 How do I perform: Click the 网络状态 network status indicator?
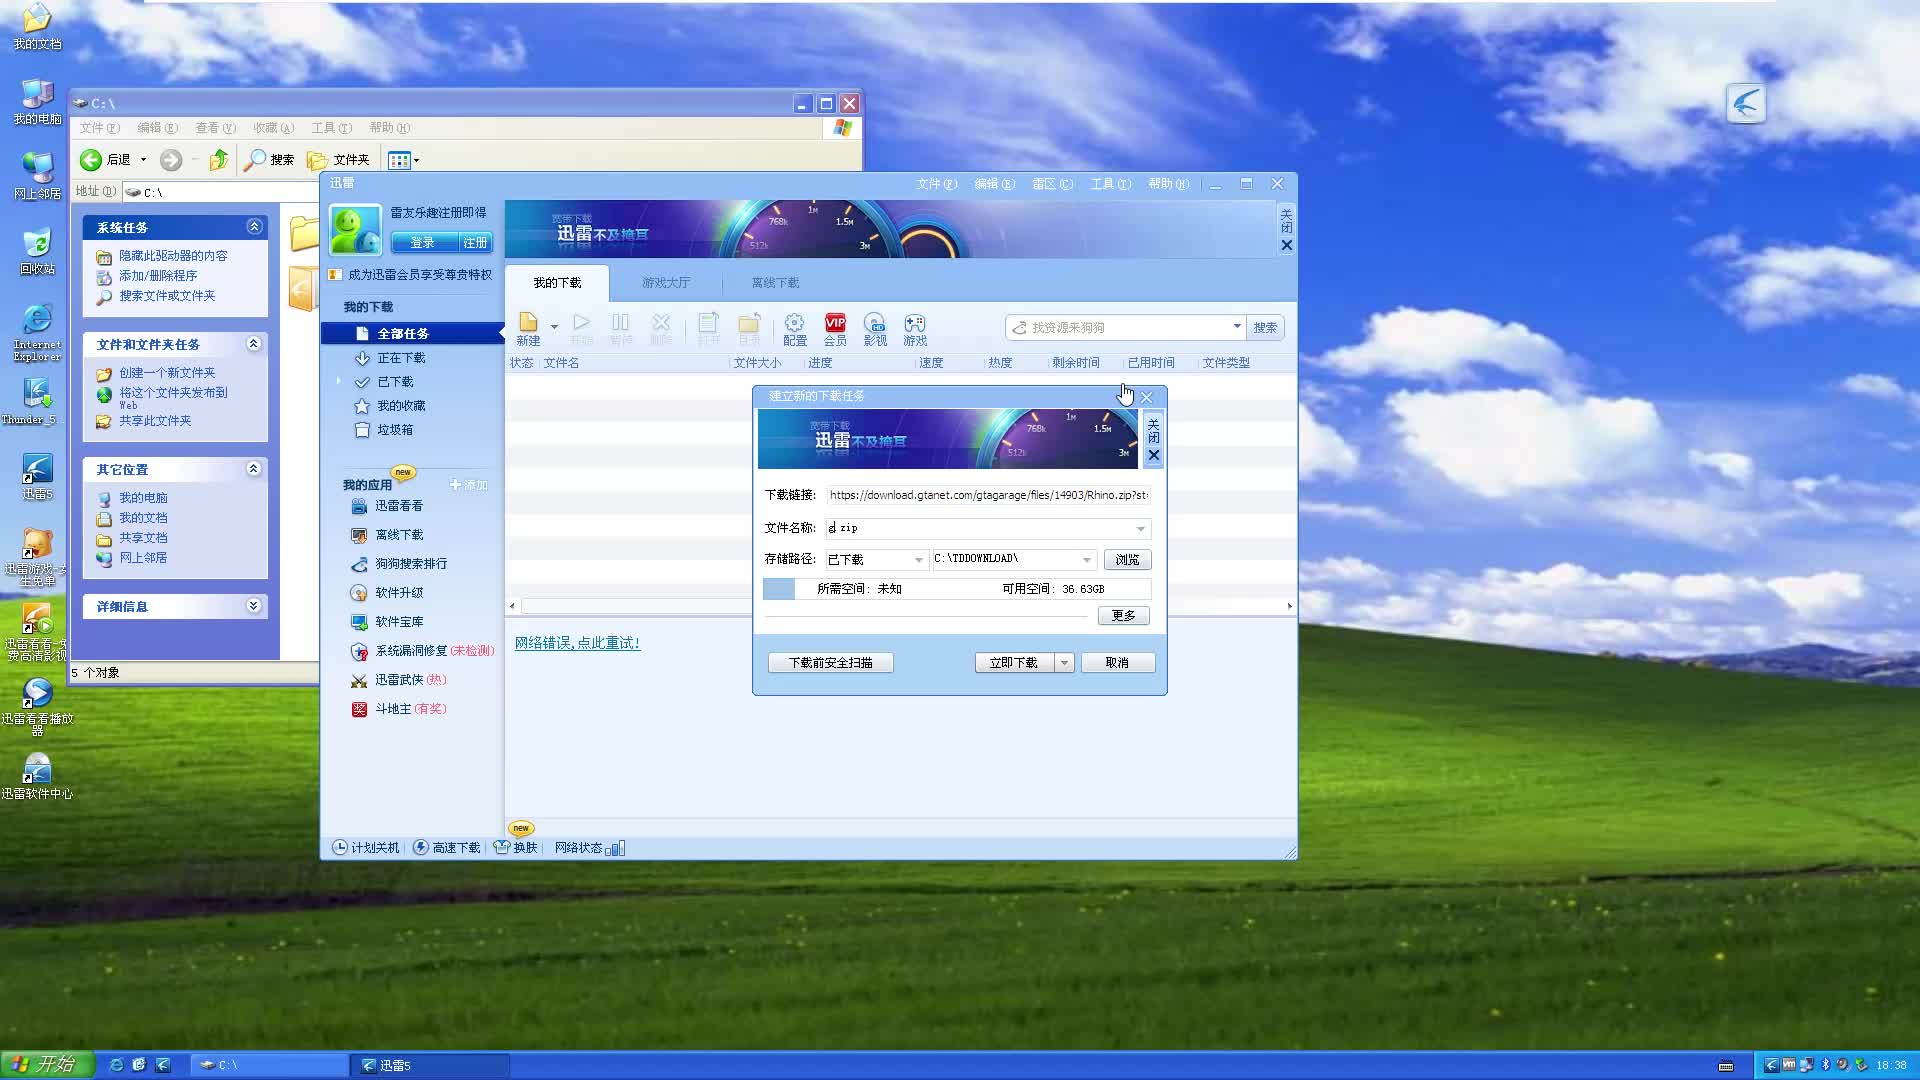590,848
